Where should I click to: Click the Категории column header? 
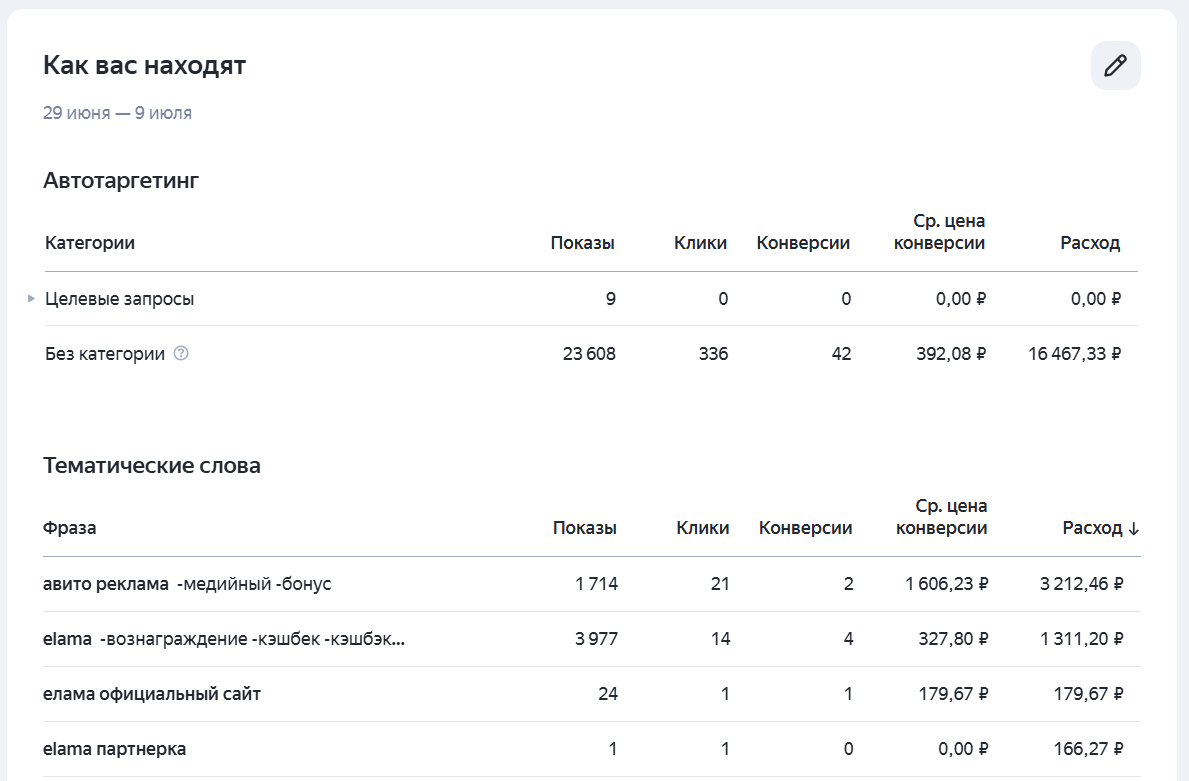coord(90,243)
